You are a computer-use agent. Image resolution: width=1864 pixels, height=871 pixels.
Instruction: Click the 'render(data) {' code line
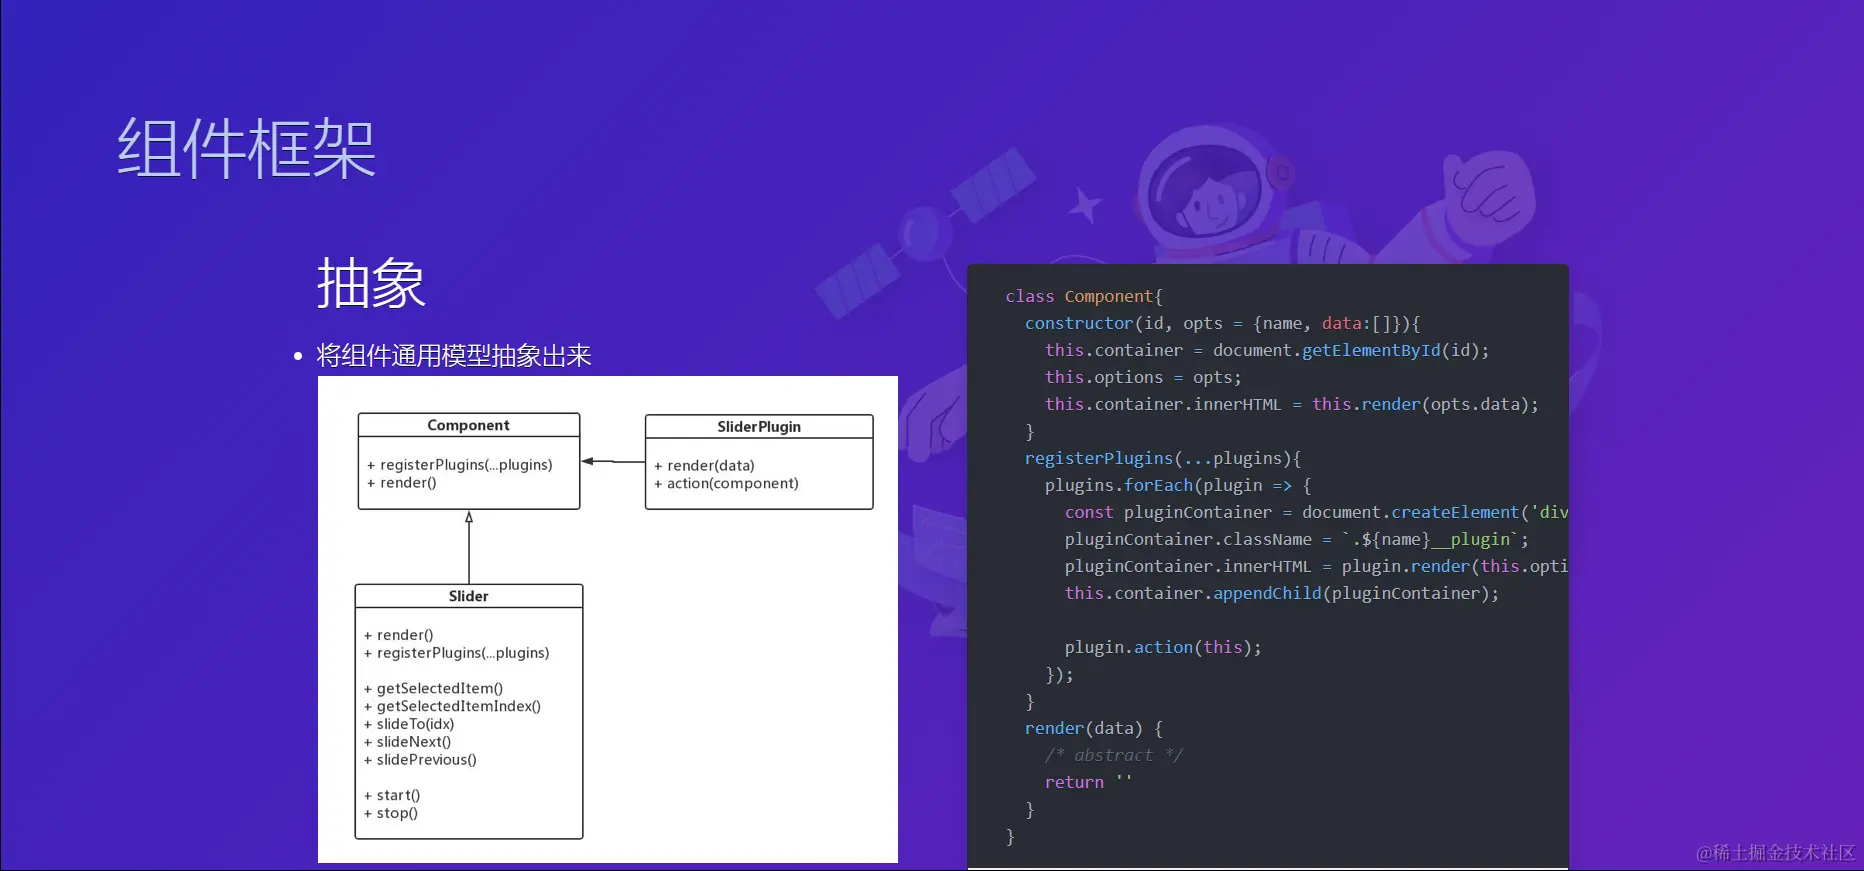point(1094,728)
